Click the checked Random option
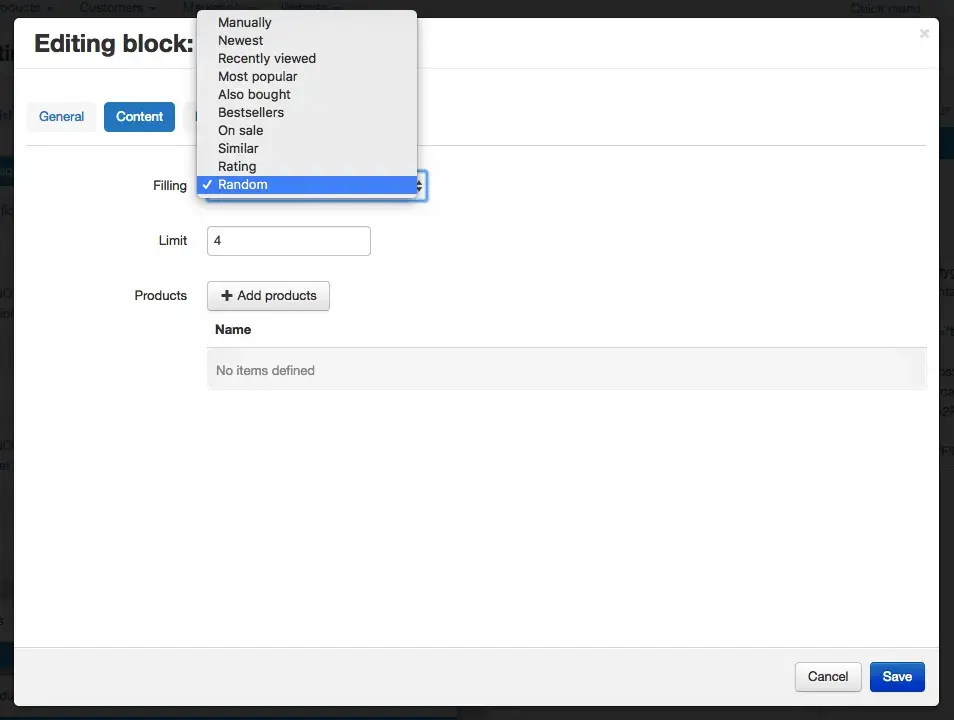The height and width of the screenshot is (720, 954). [x=242, y=184]
